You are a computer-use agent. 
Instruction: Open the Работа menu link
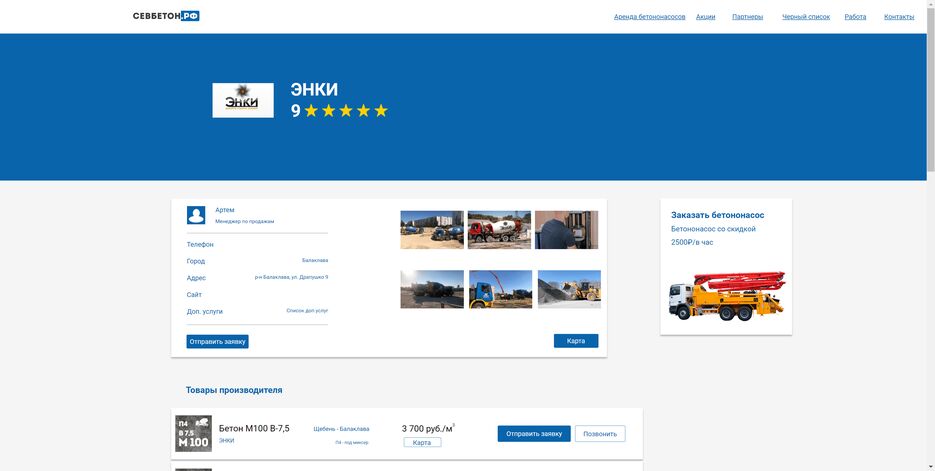pos(855,17)
